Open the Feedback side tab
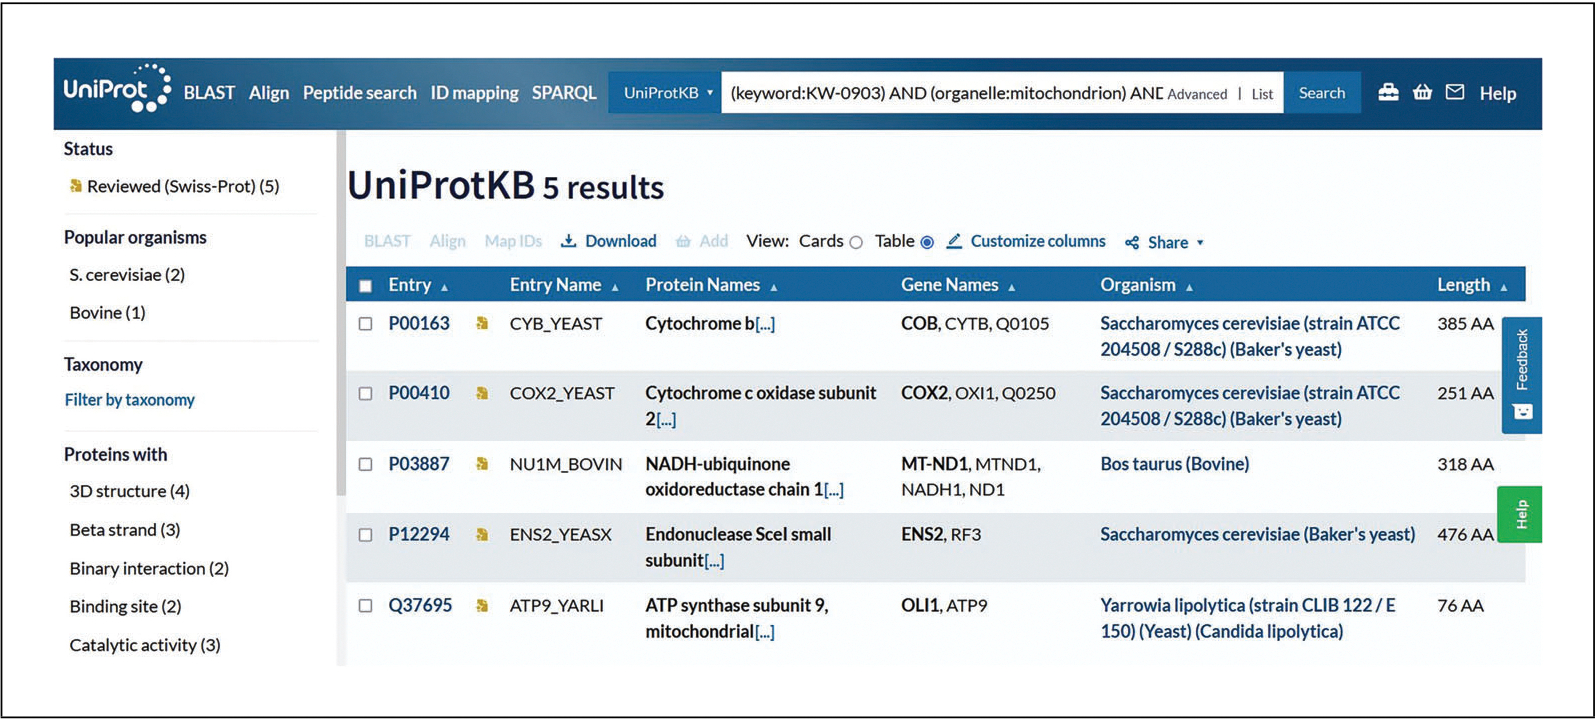1595x719 pixels. (x=1521, y=374)
